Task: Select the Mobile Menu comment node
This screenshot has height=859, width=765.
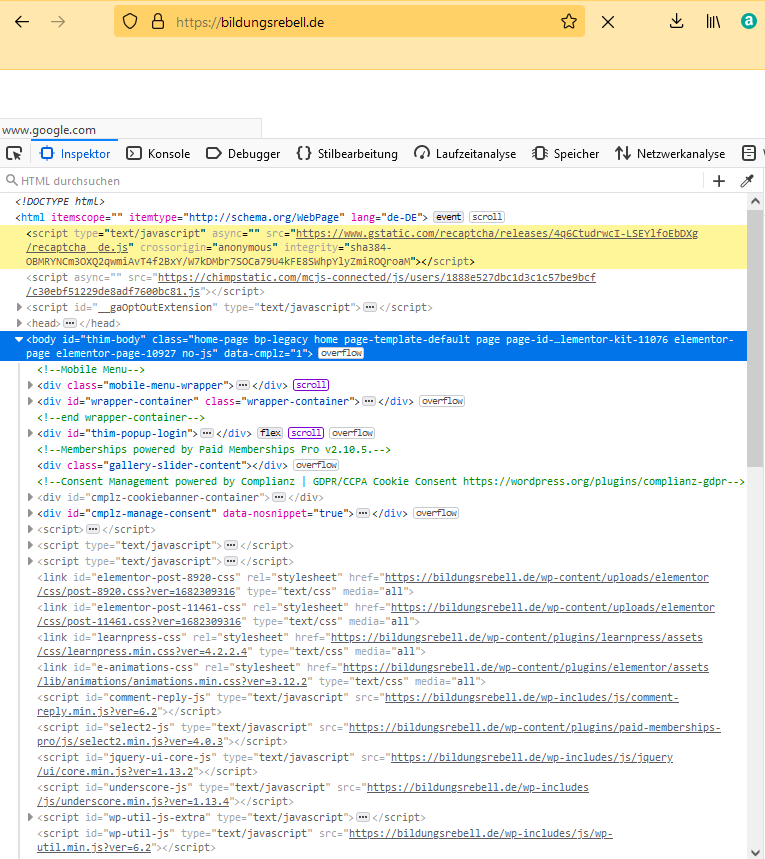Action: 91,369
